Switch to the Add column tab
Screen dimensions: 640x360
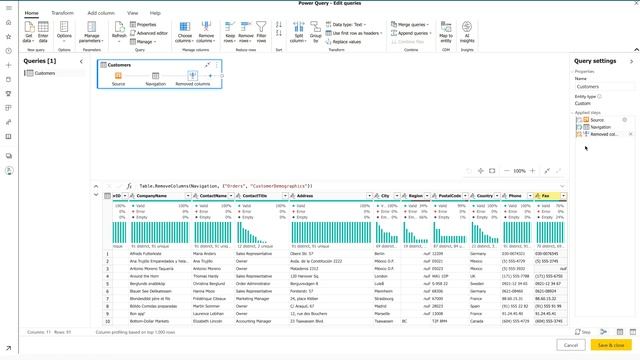coord(101,13)
